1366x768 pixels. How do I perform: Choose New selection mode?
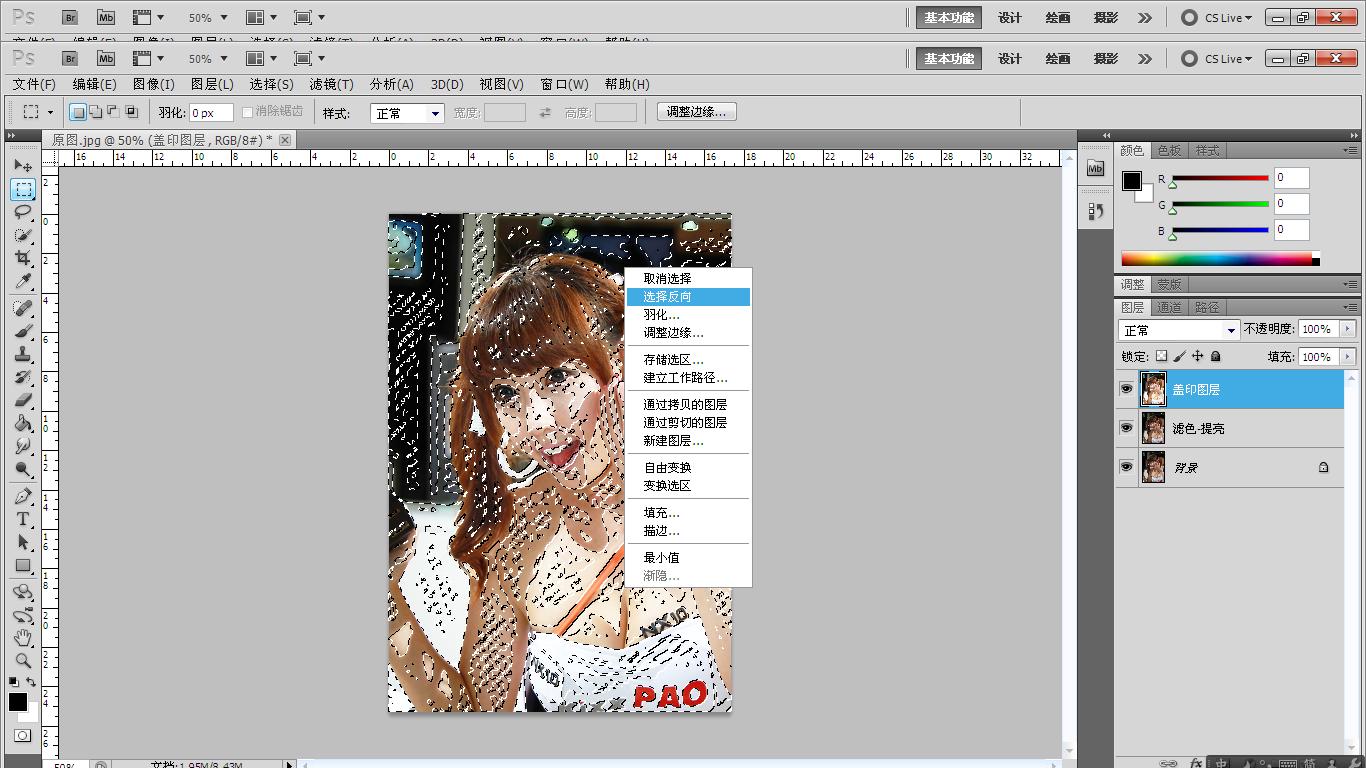(78, 112)
